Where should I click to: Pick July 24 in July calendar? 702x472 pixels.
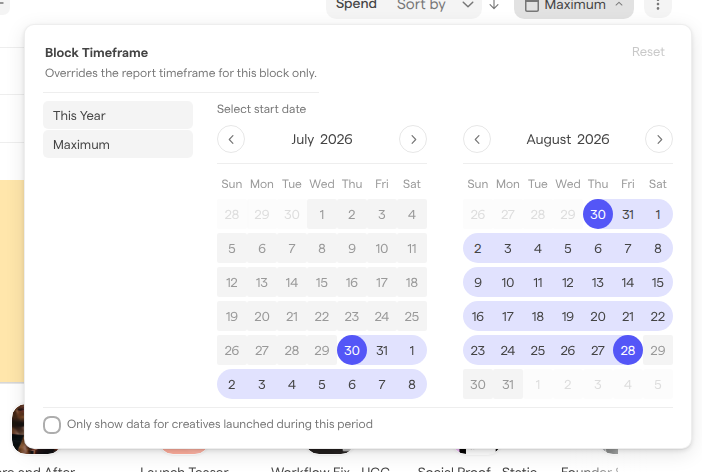(382, 317)
